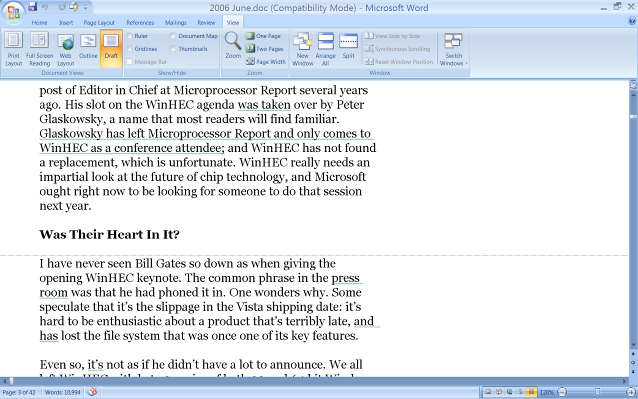Toggle the Gridlines checkbox
The image size is (638, 399).
click(x=130, y=49)
